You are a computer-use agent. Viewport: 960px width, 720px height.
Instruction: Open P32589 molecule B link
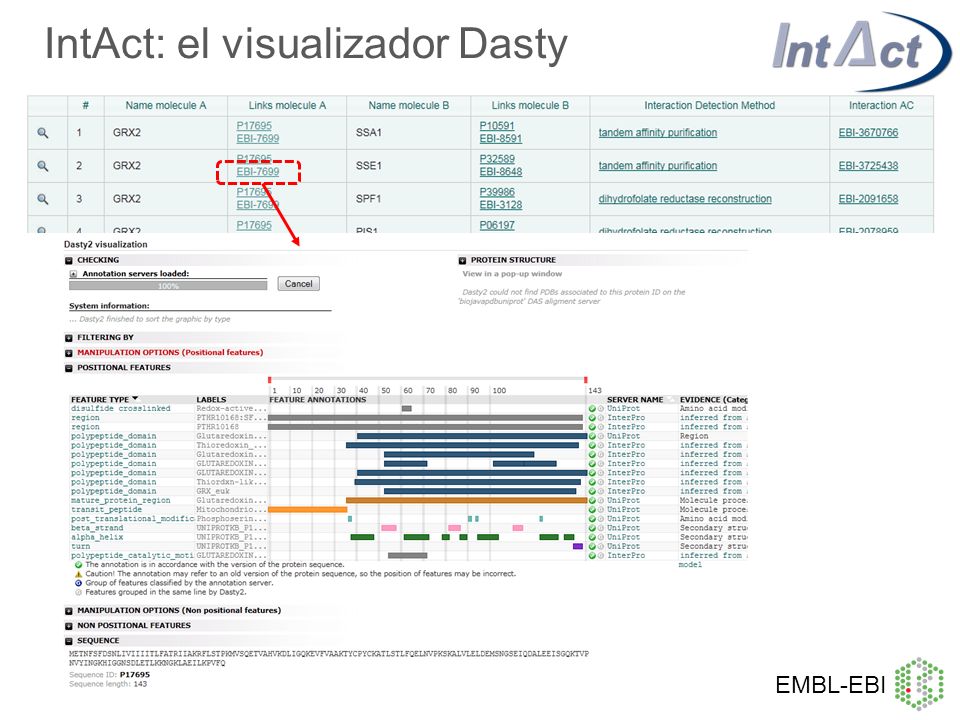497,159
